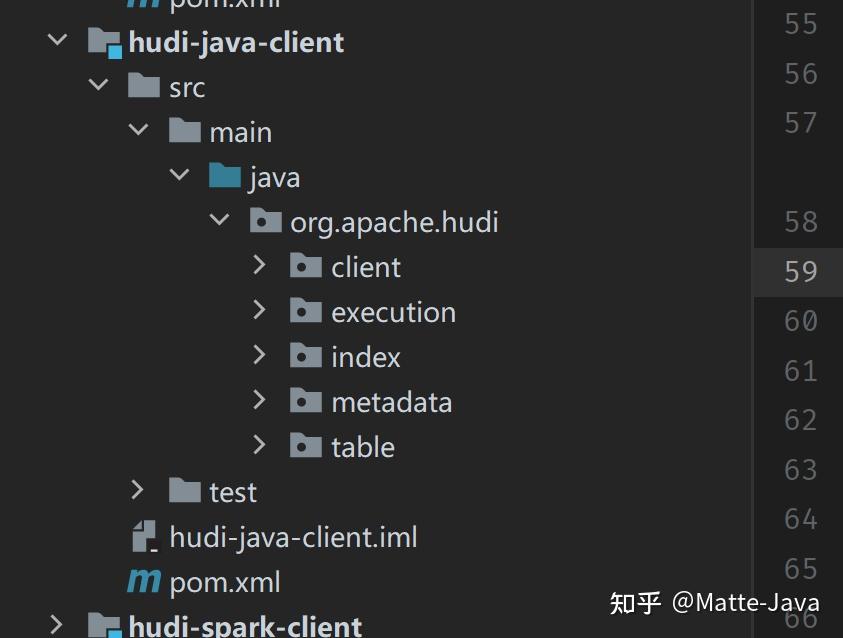Expand the execution package node
843x638 pixels.
click(x=260, y=311)
